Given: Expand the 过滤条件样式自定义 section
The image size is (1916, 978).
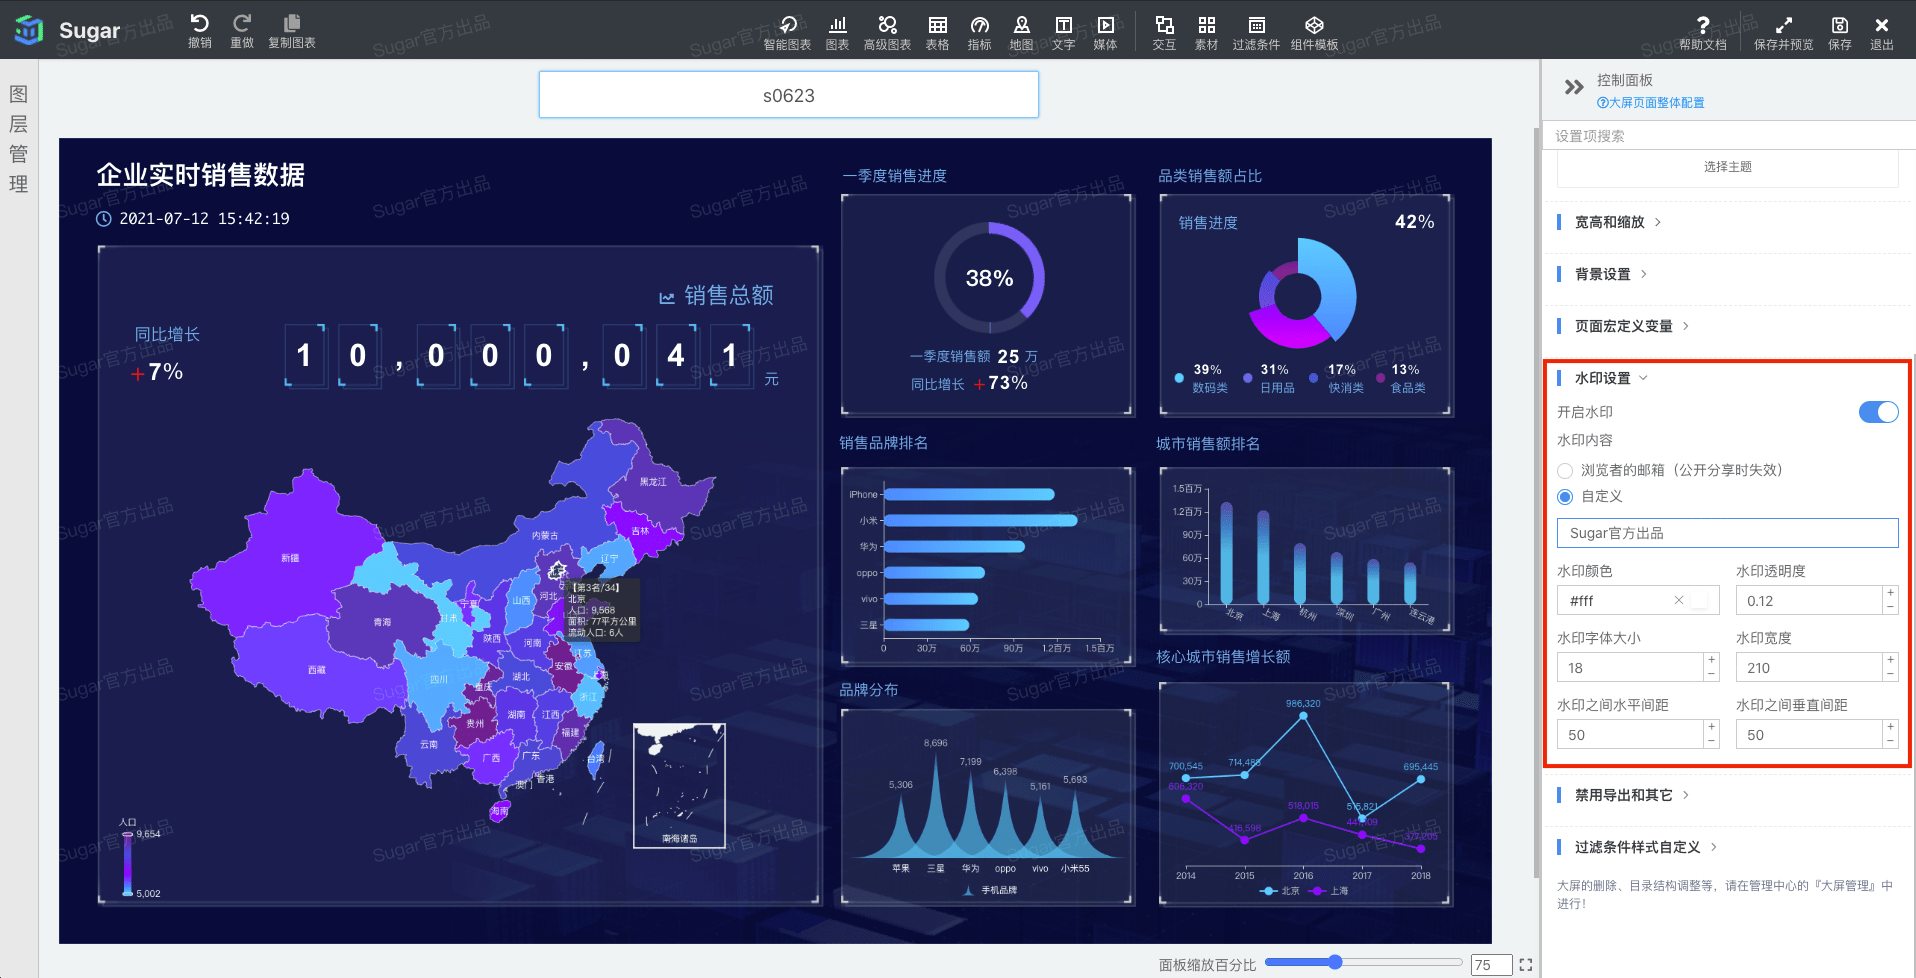Looking at the screenshot, I should [1637, 847].
